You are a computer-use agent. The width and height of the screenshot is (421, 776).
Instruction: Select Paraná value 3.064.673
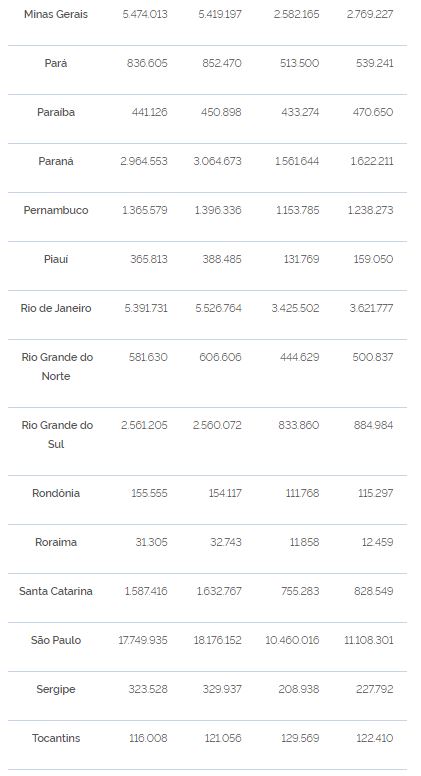point(218,161)
